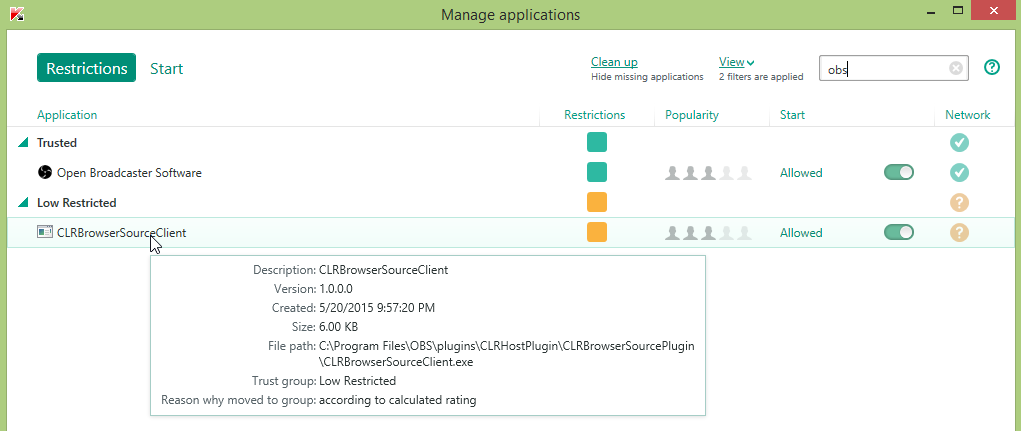Click CLRBrowserSourceClient application icon
1021x431 pixels.
44,232
